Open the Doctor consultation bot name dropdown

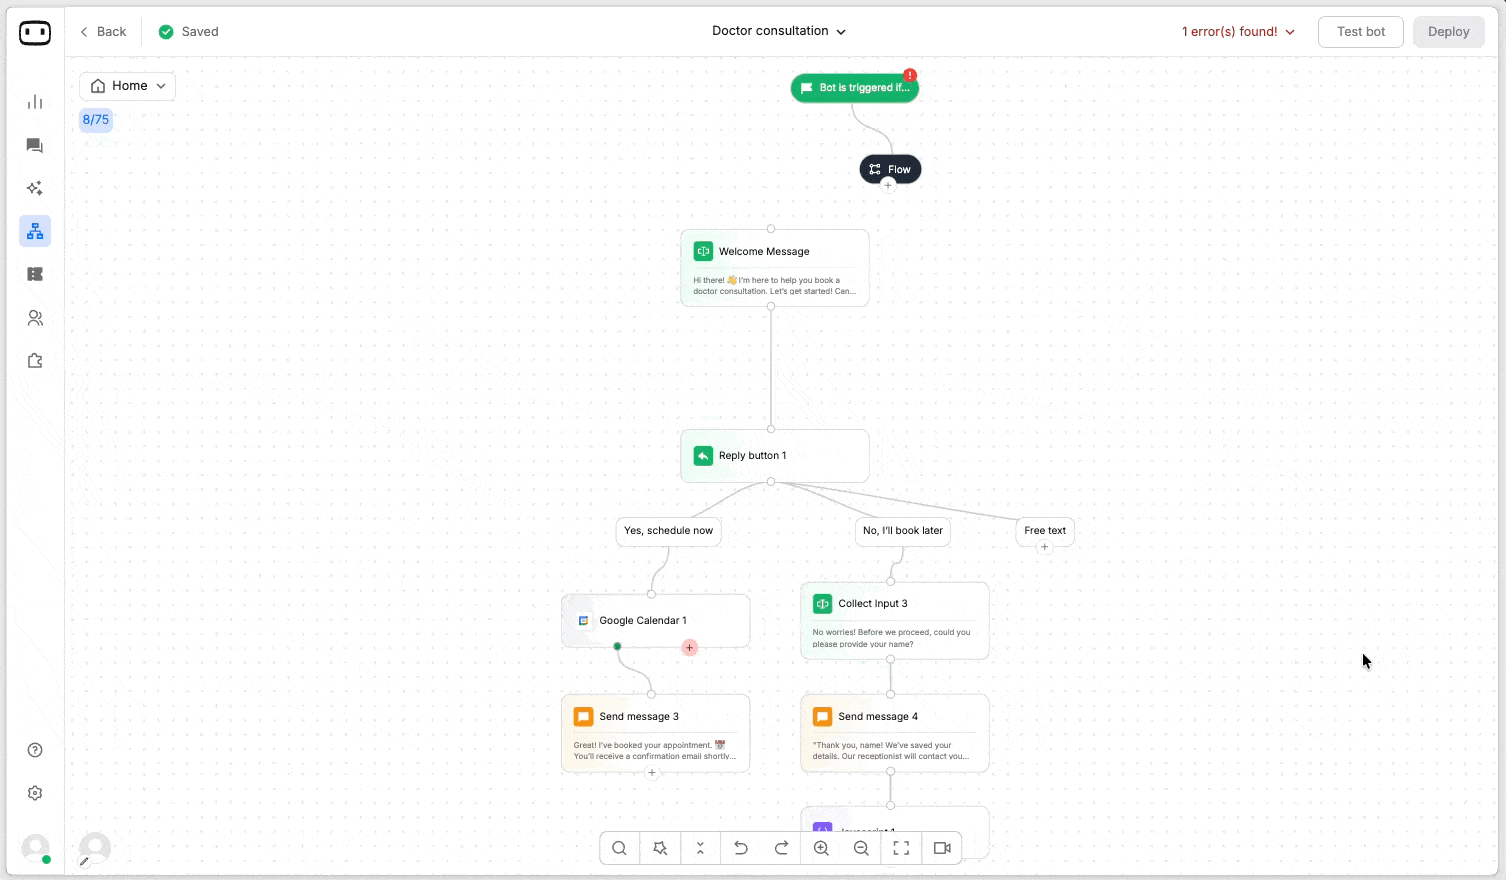pos(778,31)
